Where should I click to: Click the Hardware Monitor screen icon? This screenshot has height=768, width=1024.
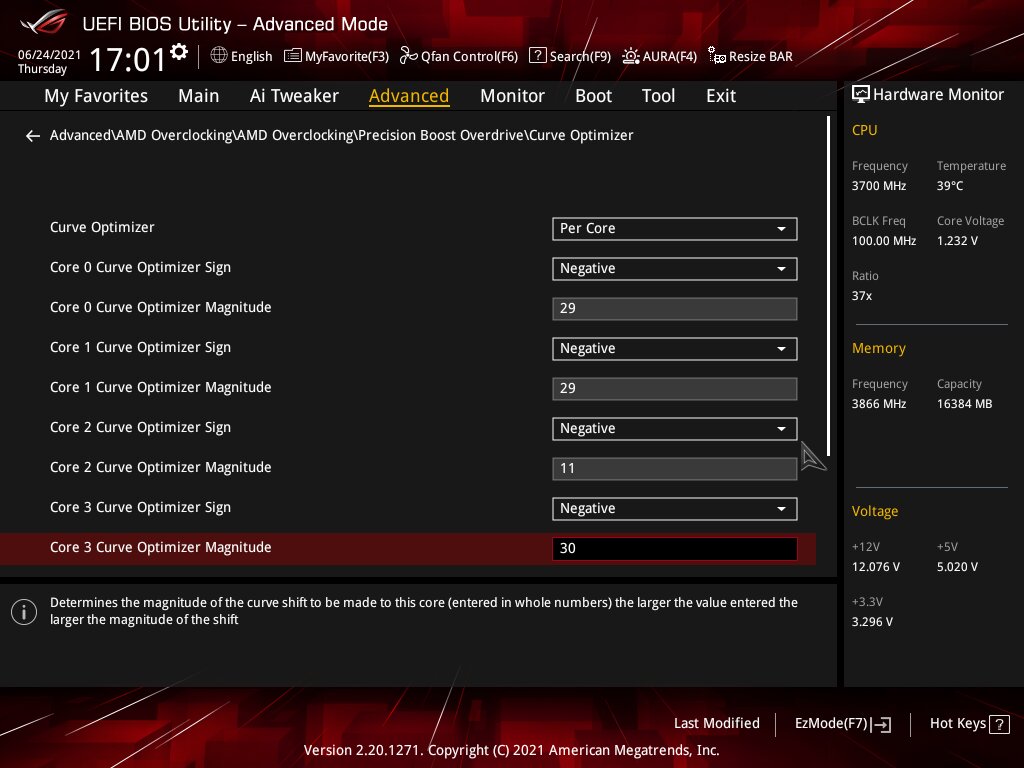point(861,95)
